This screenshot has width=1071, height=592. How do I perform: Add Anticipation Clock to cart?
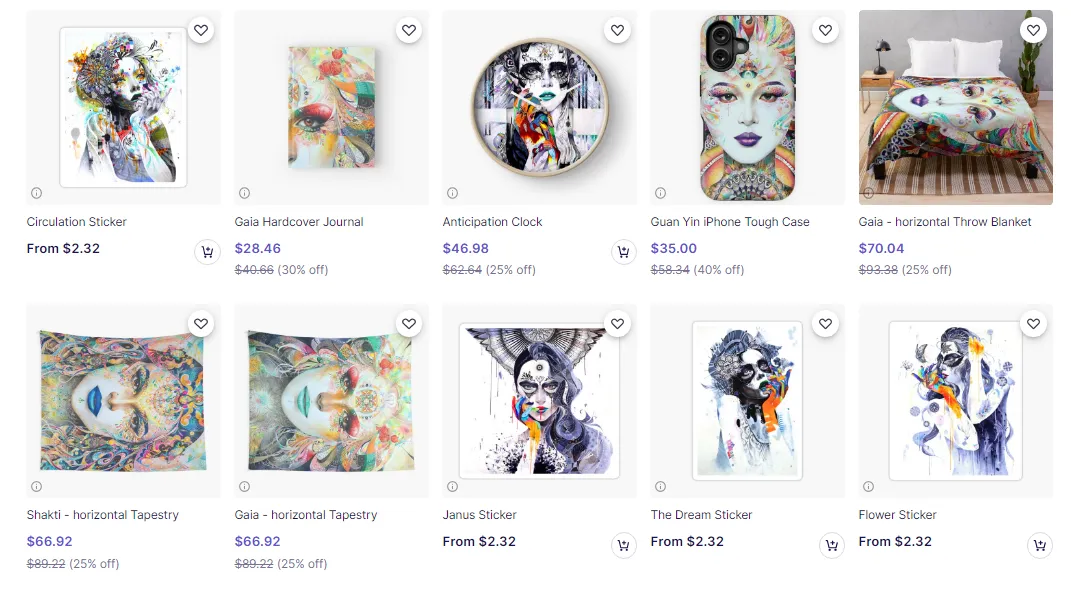click(x=623, y=252)
